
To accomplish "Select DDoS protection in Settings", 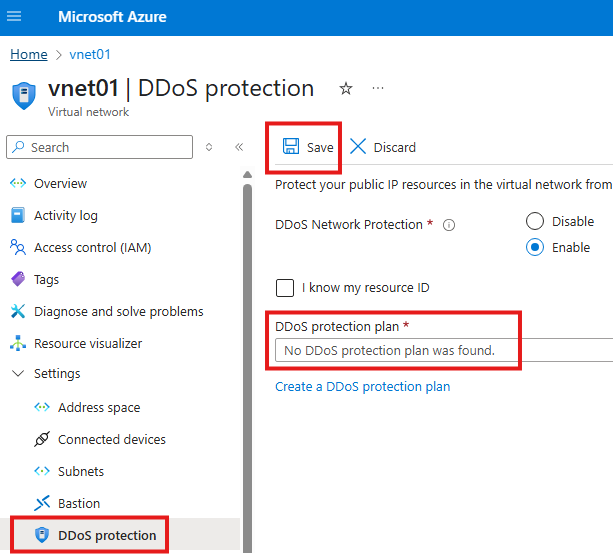I will [x=107, y=535].
